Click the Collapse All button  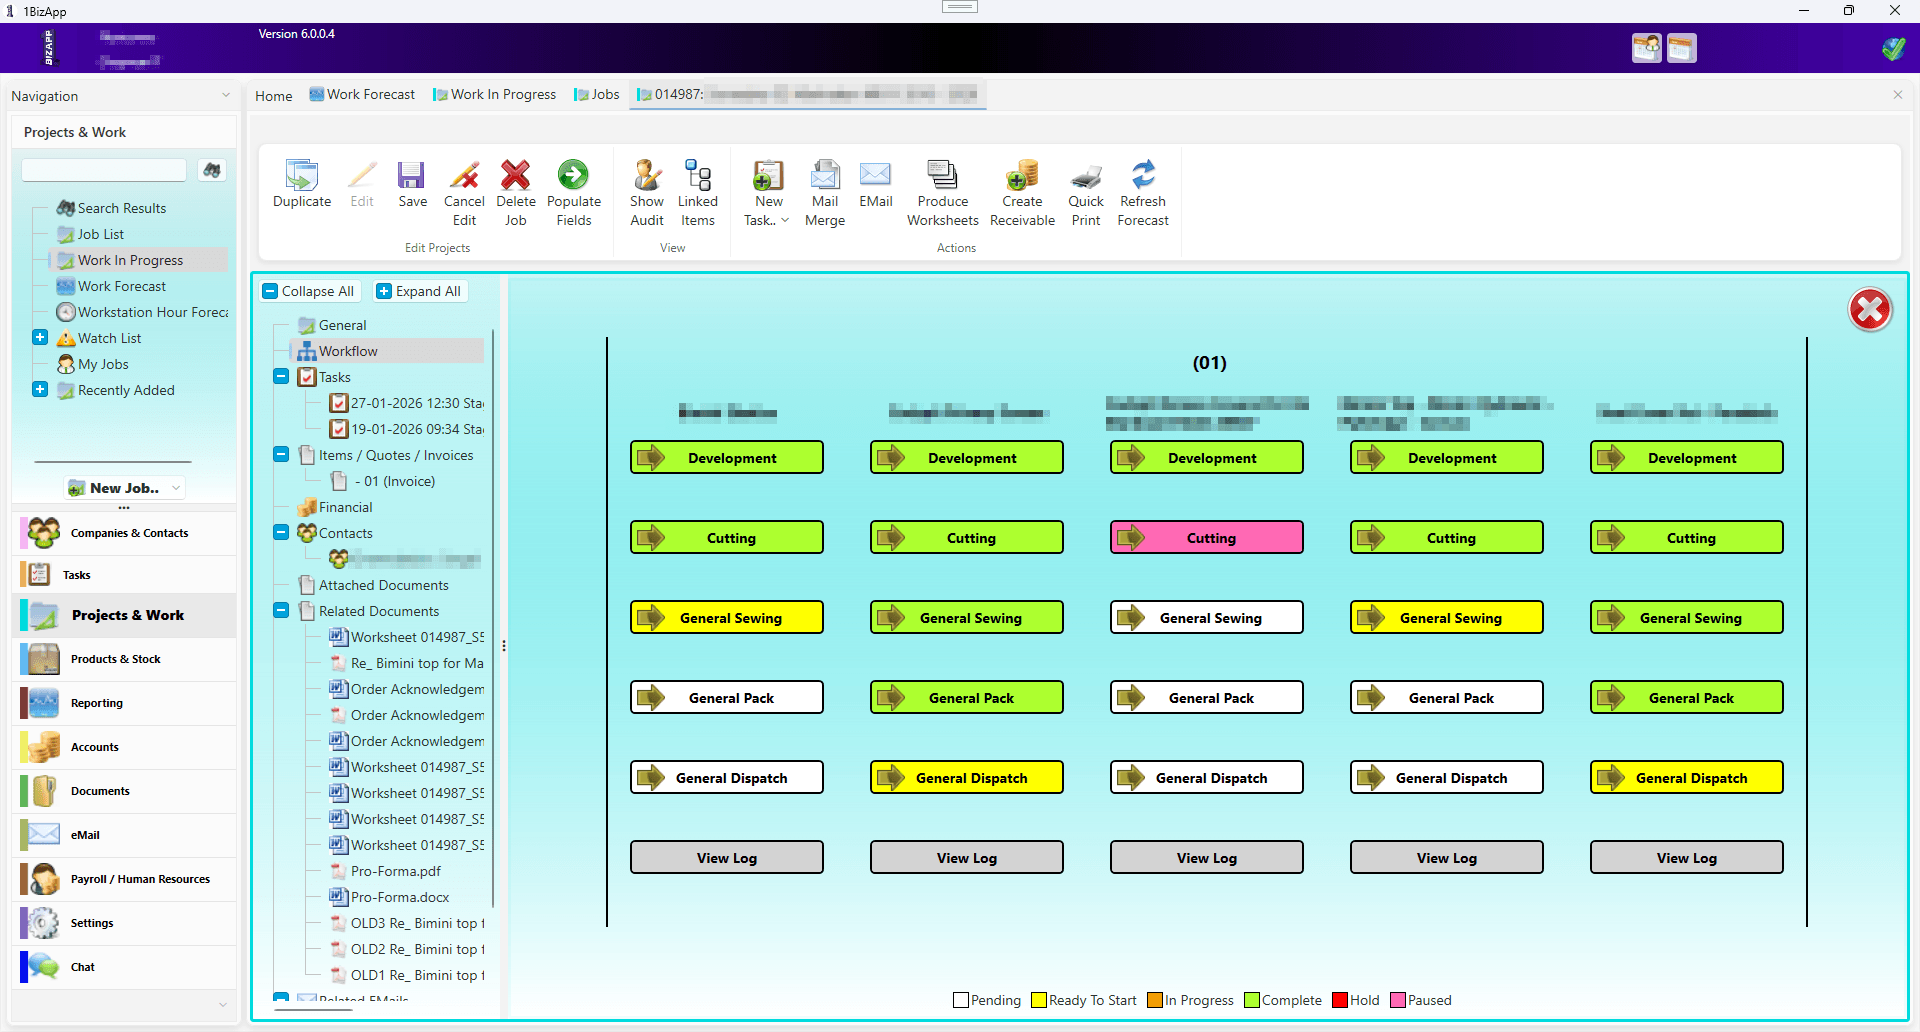[309, 291]
